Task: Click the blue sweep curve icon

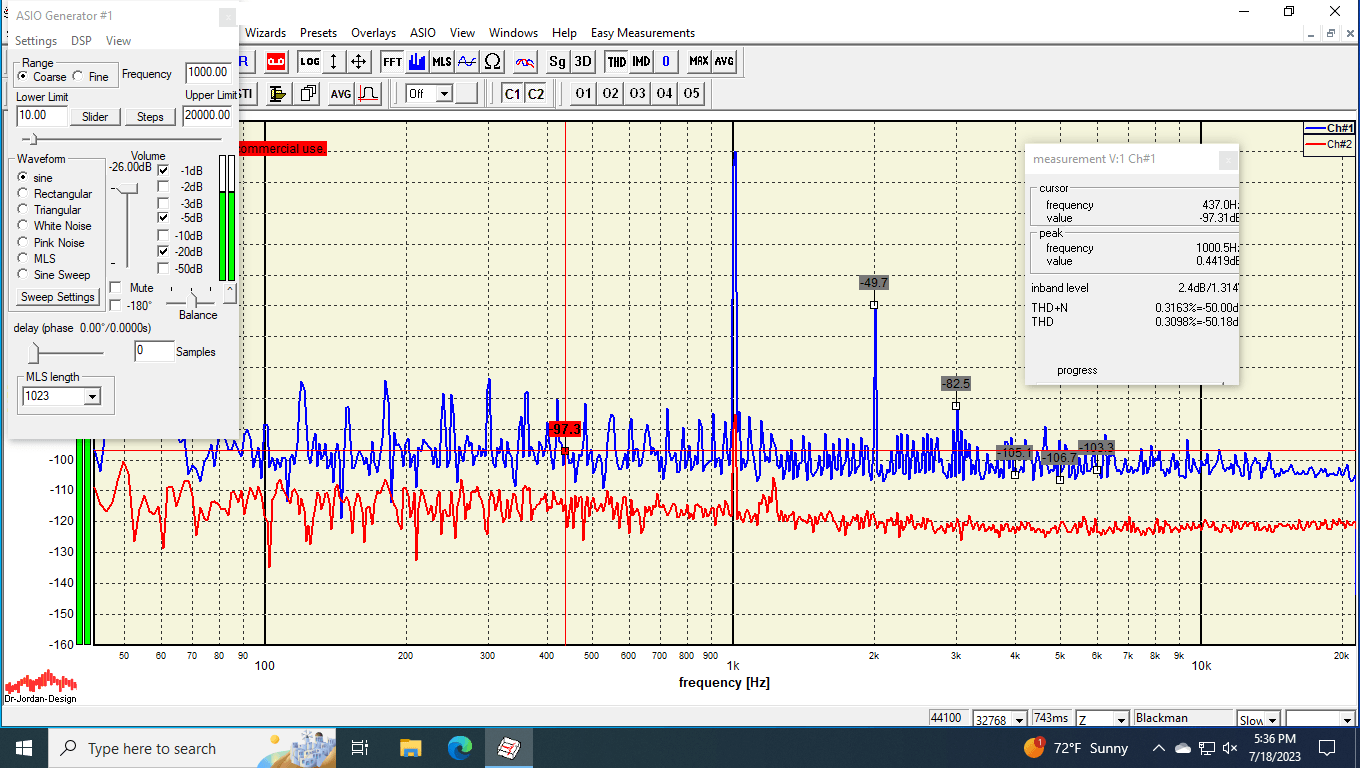Action: pos(467,61)
